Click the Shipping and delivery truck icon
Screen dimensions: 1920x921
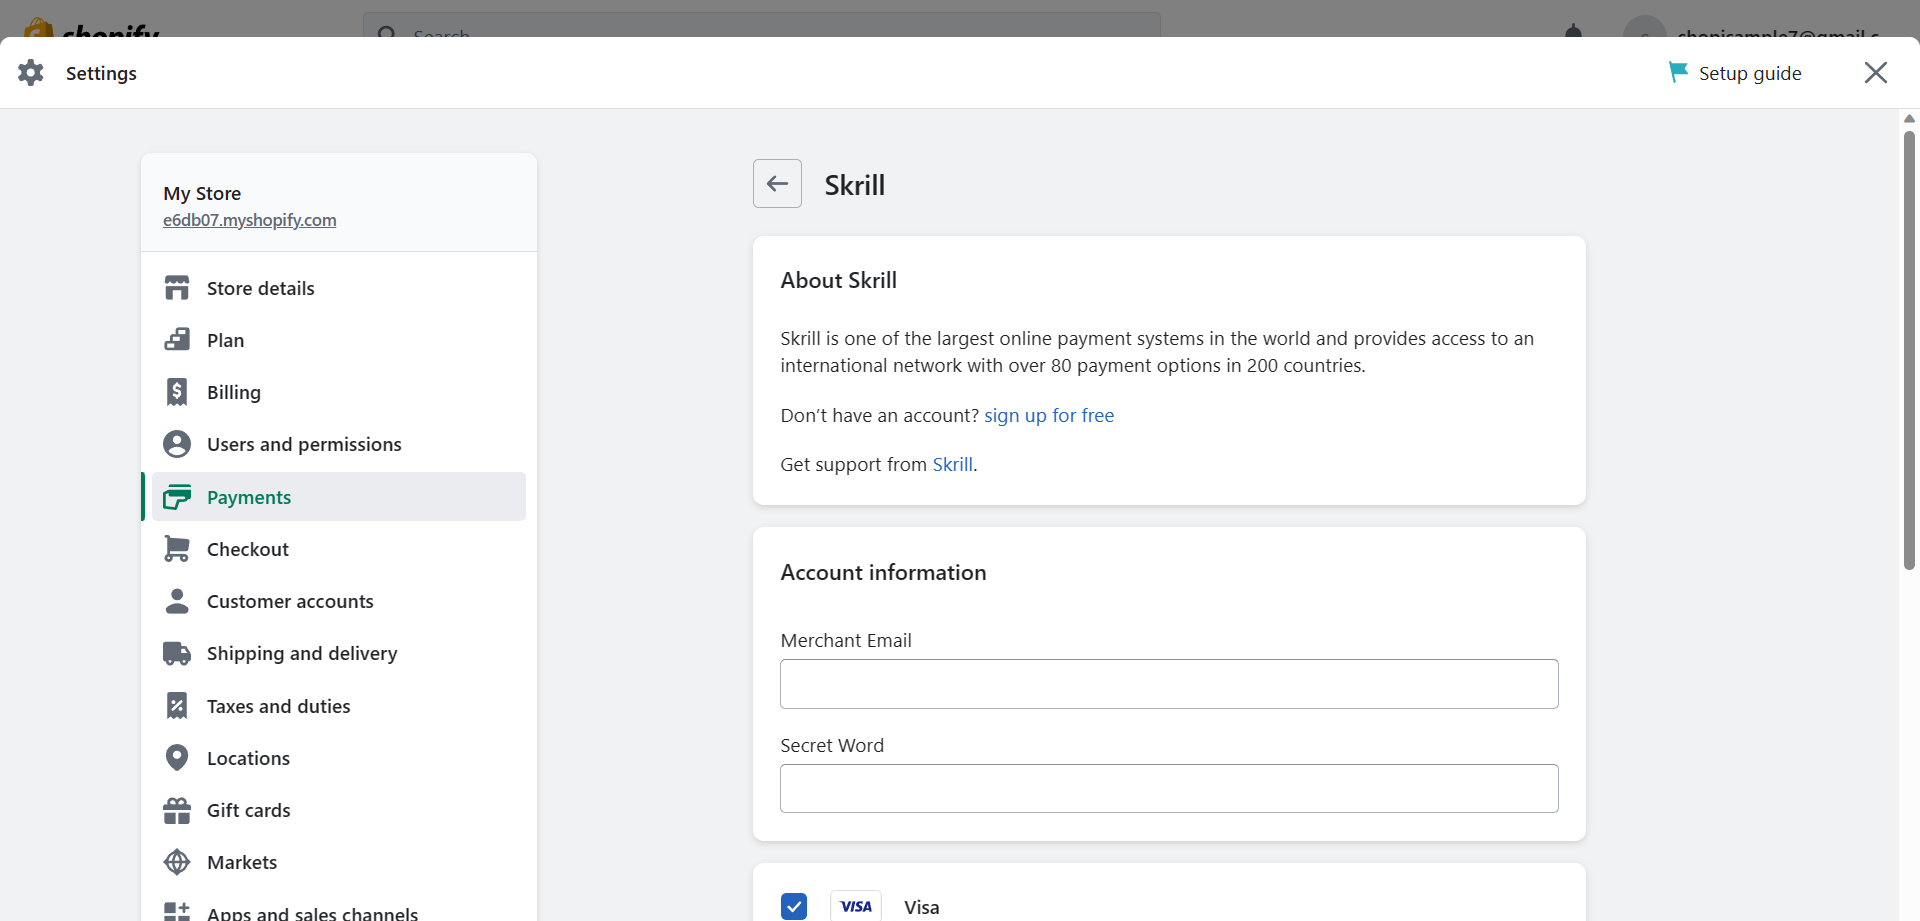[177, 653]
